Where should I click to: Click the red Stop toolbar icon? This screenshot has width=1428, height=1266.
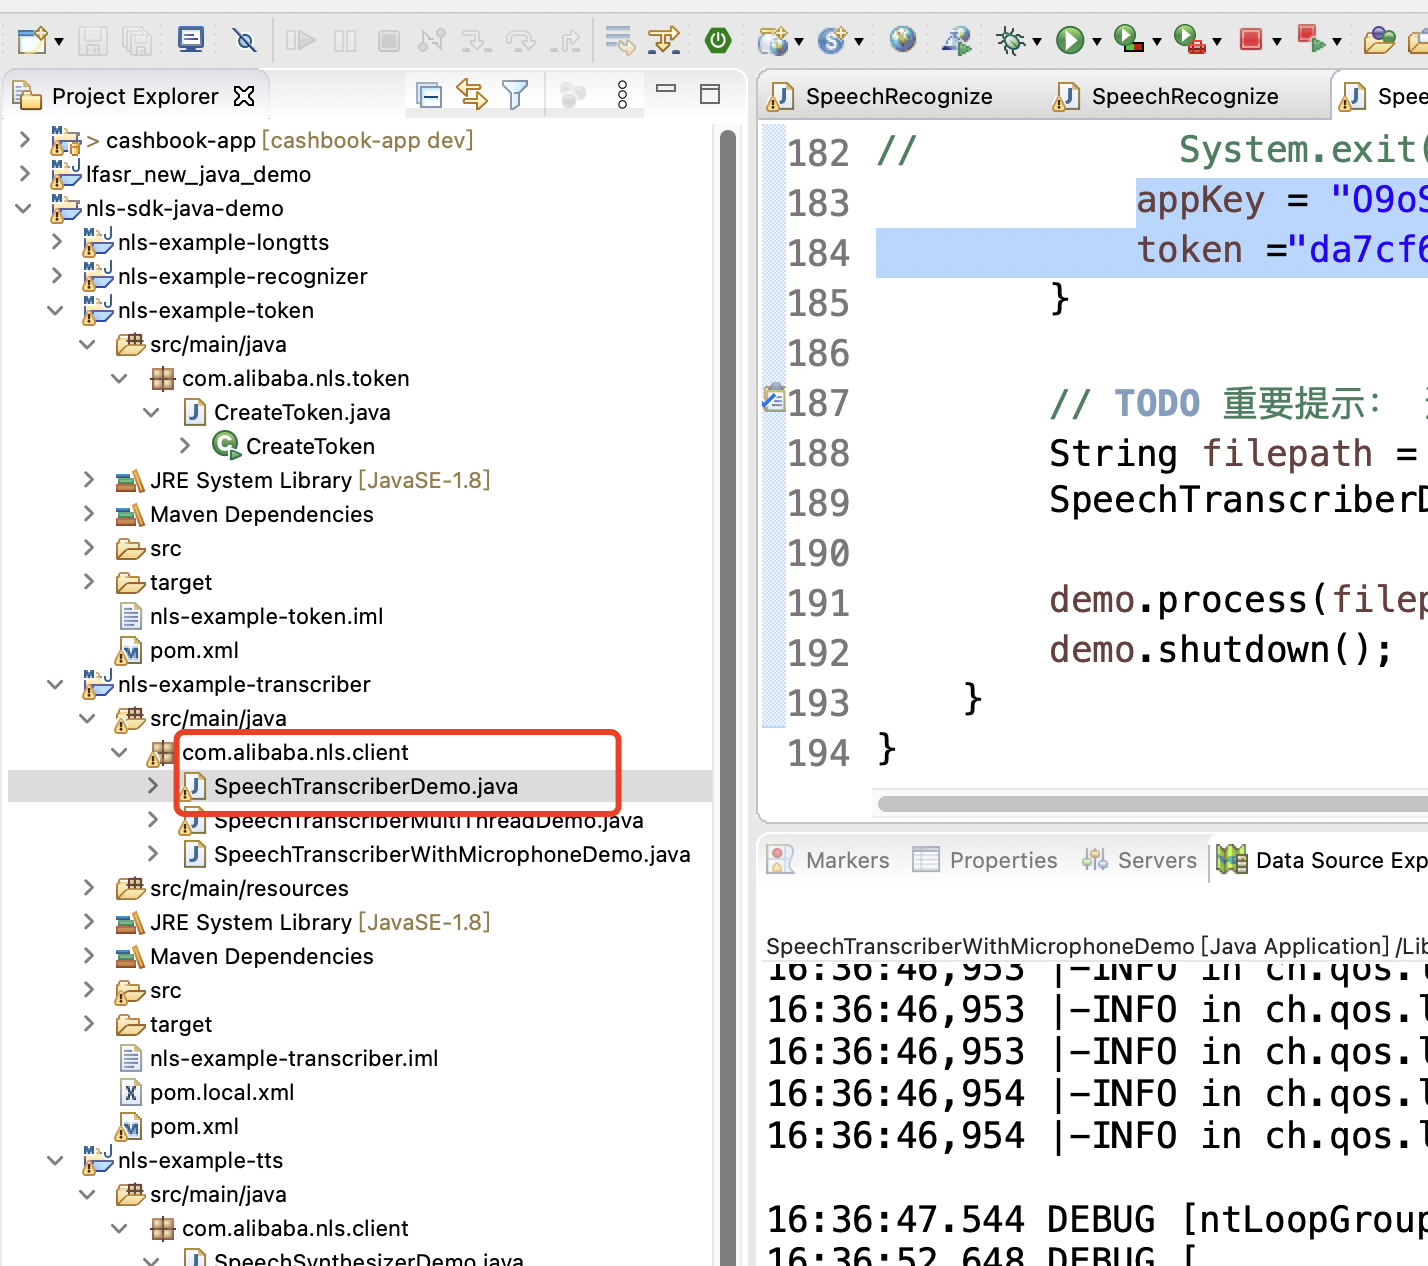1251,39
